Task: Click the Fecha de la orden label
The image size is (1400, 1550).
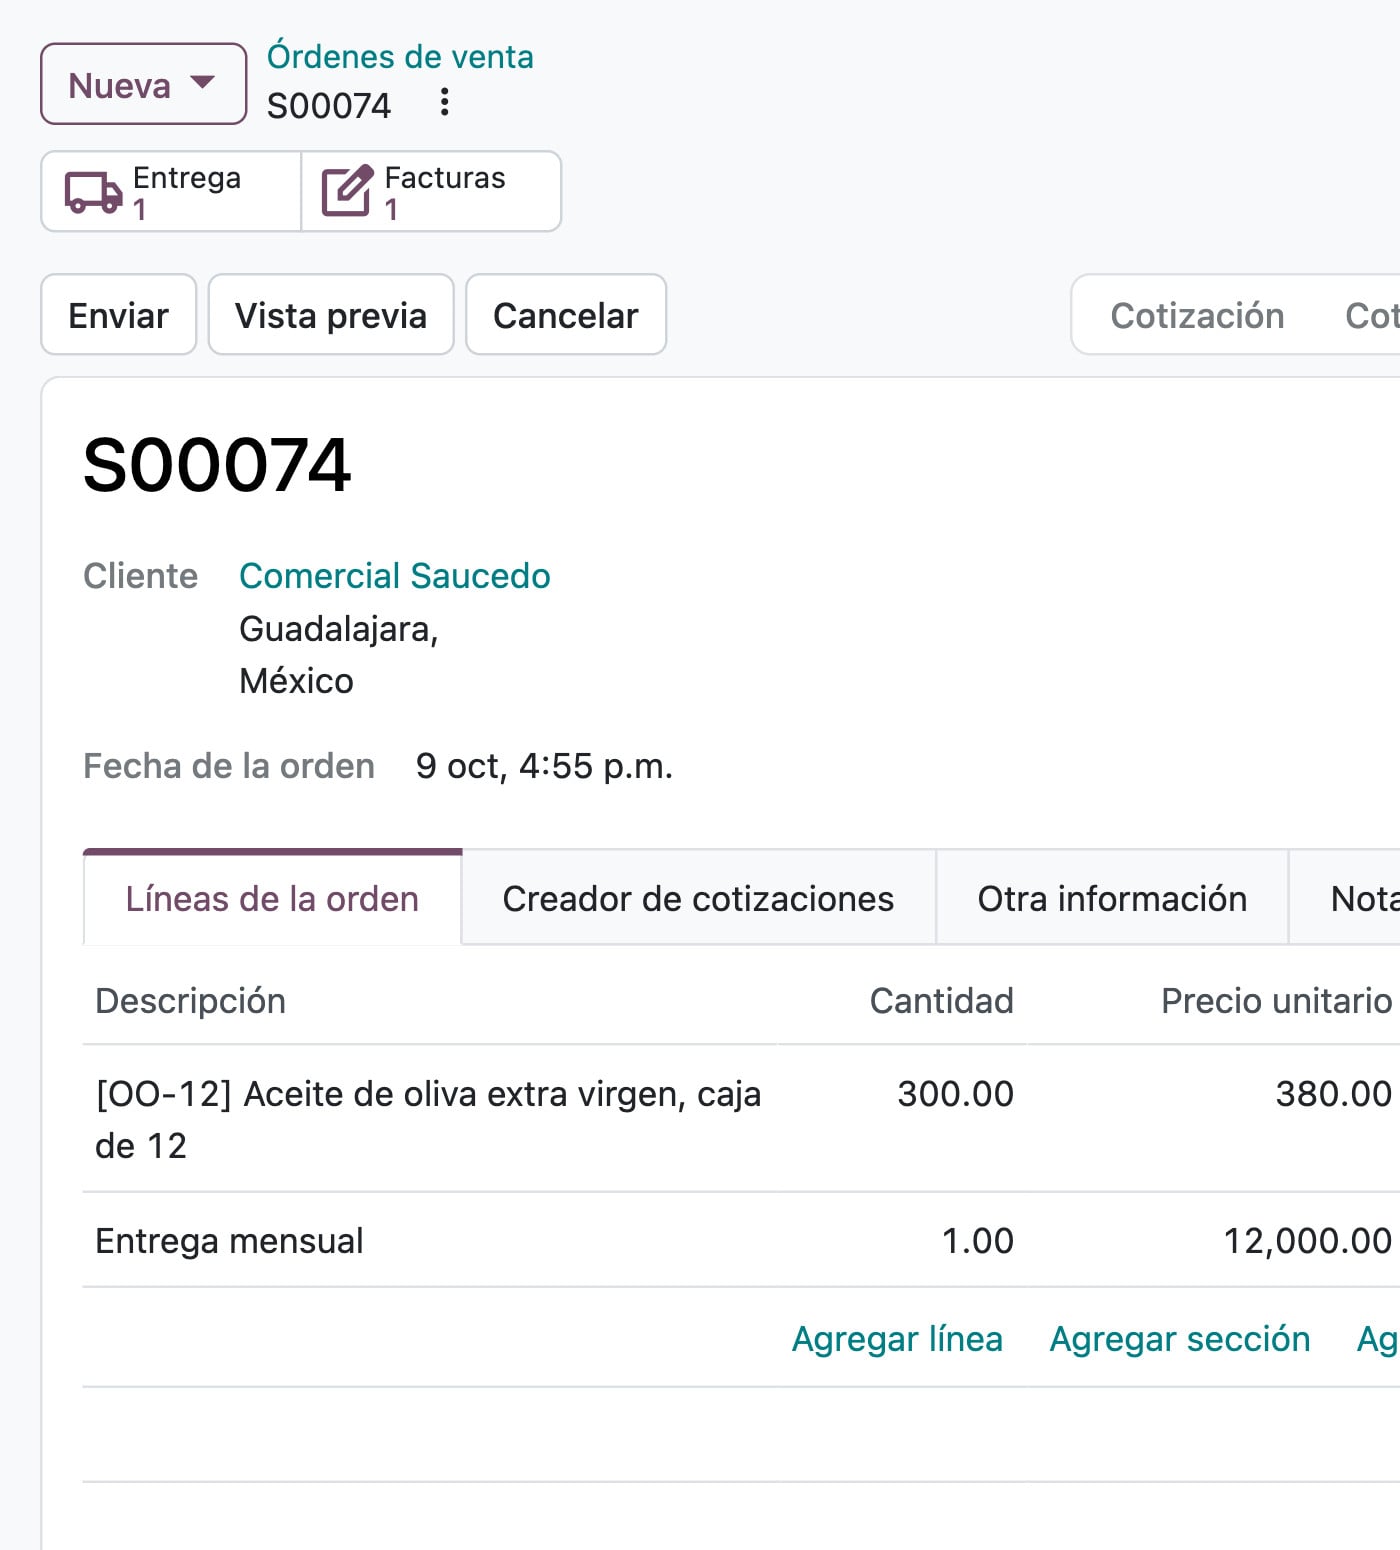Action: tap(229, 766)
